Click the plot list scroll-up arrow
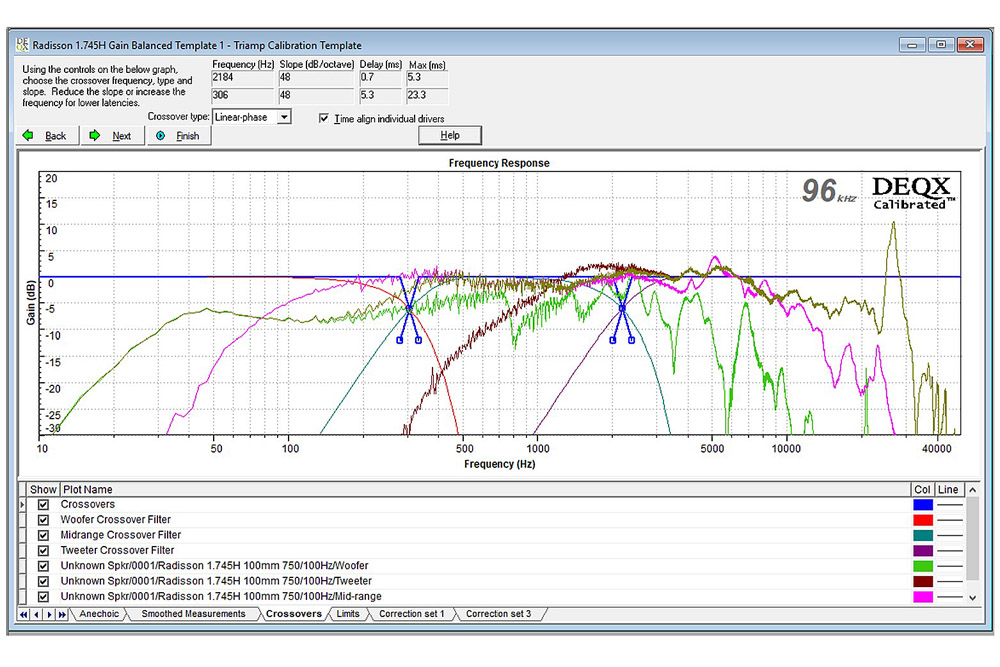1000x667 pixels. point(973,490)
